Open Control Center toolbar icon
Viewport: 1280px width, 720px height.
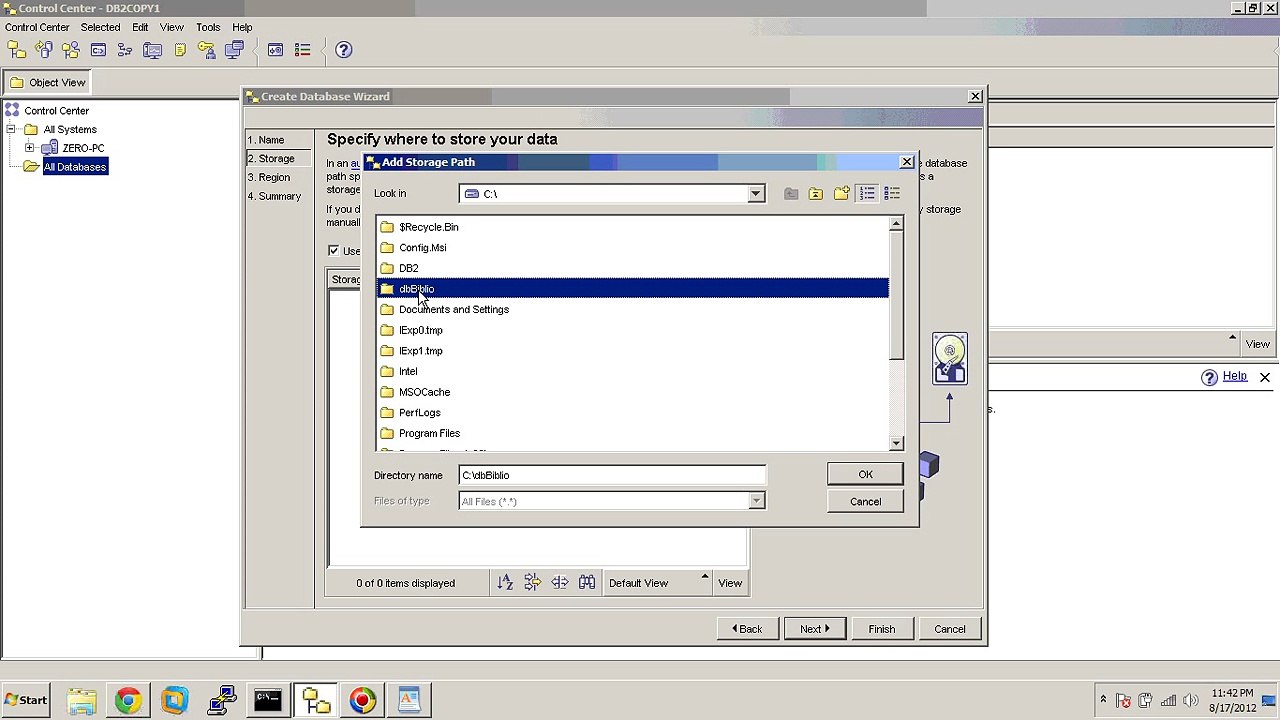[x=17, y=50]
